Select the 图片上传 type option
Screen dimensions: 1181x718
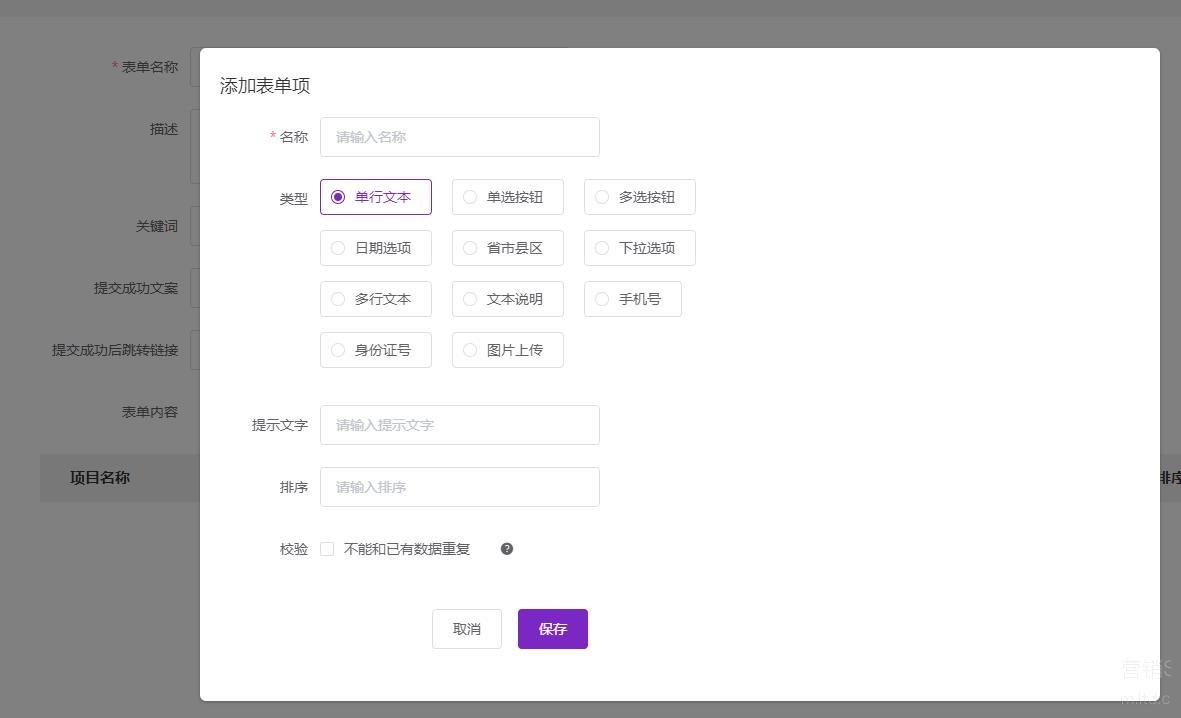pyautogui.click(x=508, y=350)
